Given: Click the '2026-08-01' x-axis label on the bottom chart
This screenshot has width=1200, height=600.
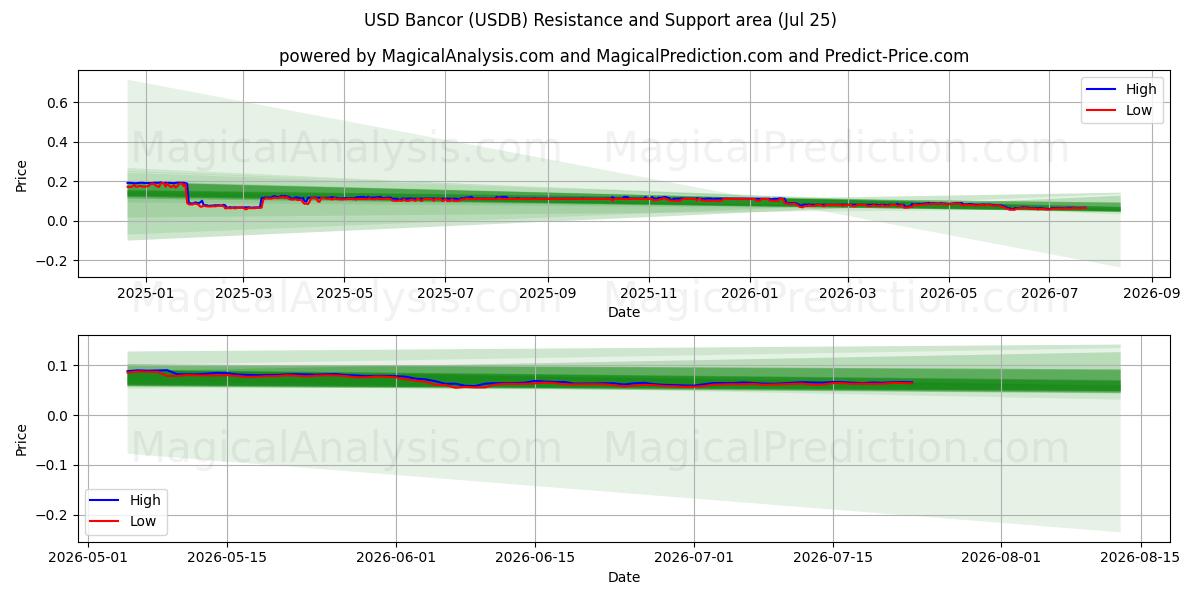Looking at the screenshot, I should point(1001,560).
